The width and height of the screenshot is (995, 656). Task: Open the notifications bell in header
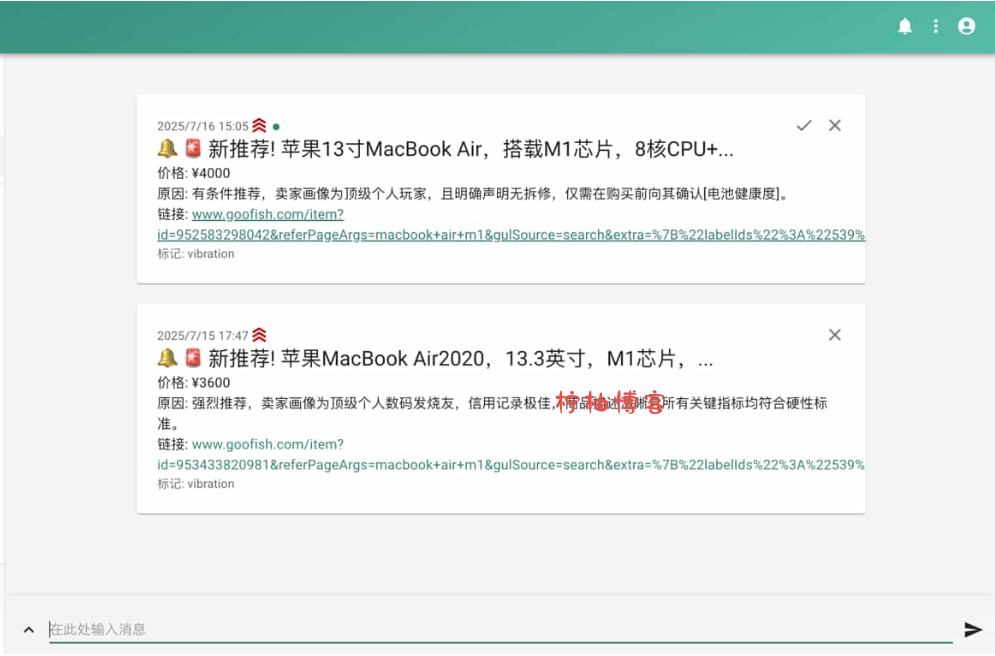(905, 27)
